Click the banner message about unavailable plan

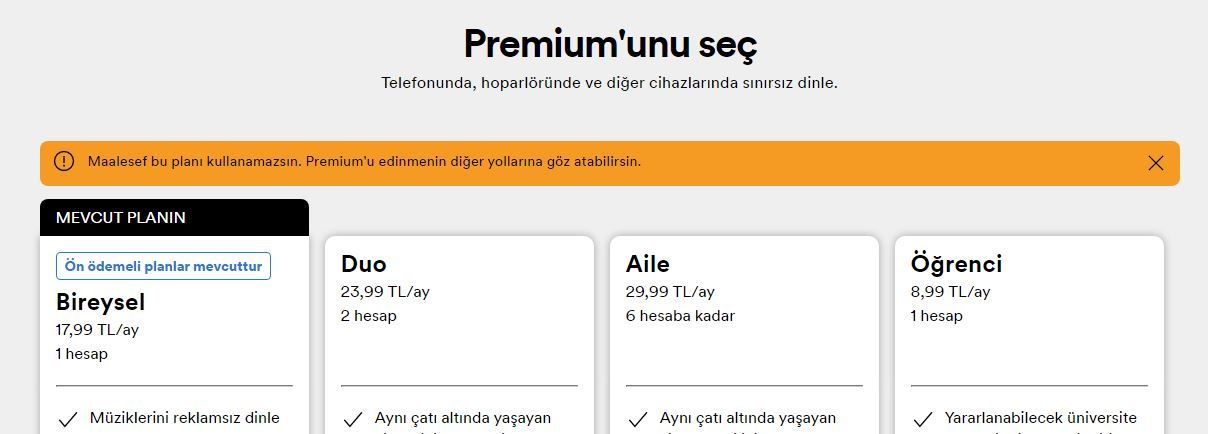click(364, 161)
